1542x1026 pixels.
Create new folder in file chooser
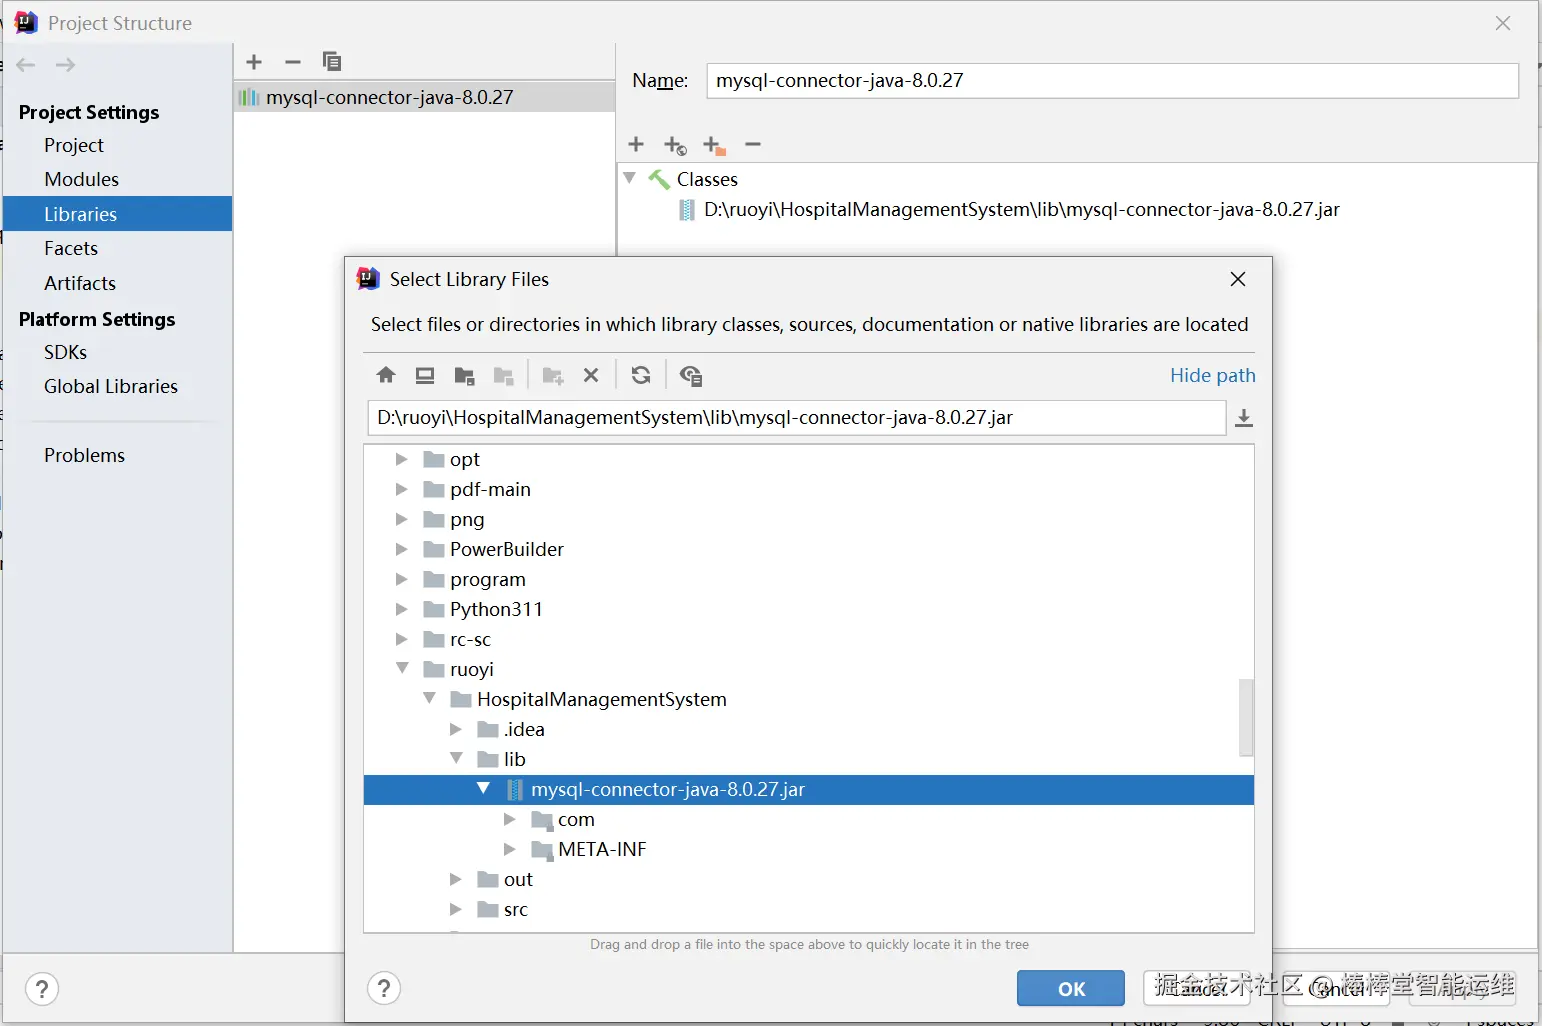click(x=553, y=375)
